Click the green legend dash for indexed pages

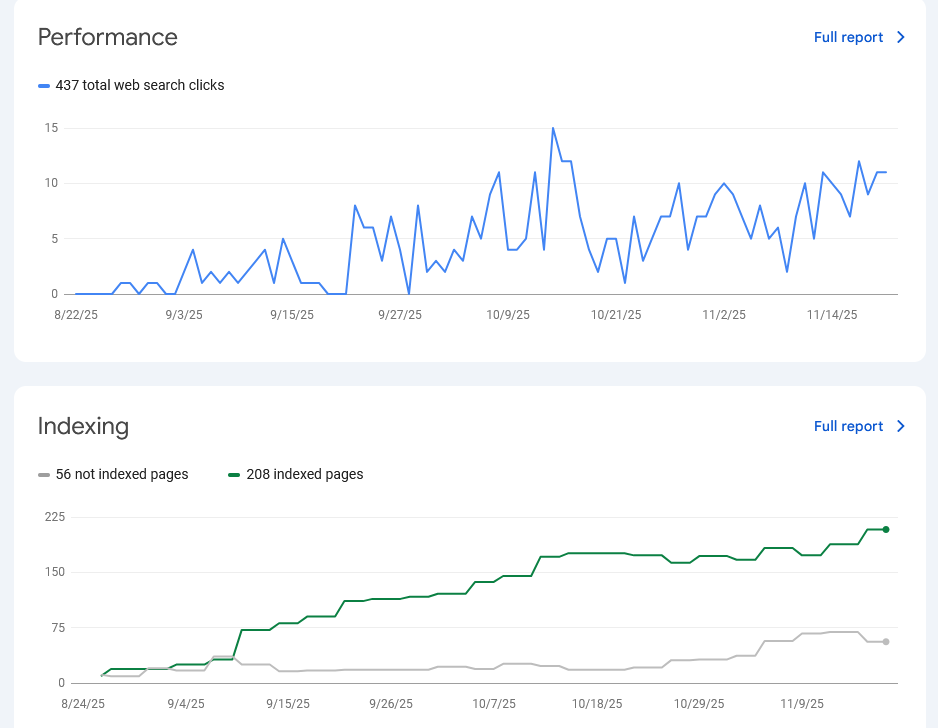233,474
